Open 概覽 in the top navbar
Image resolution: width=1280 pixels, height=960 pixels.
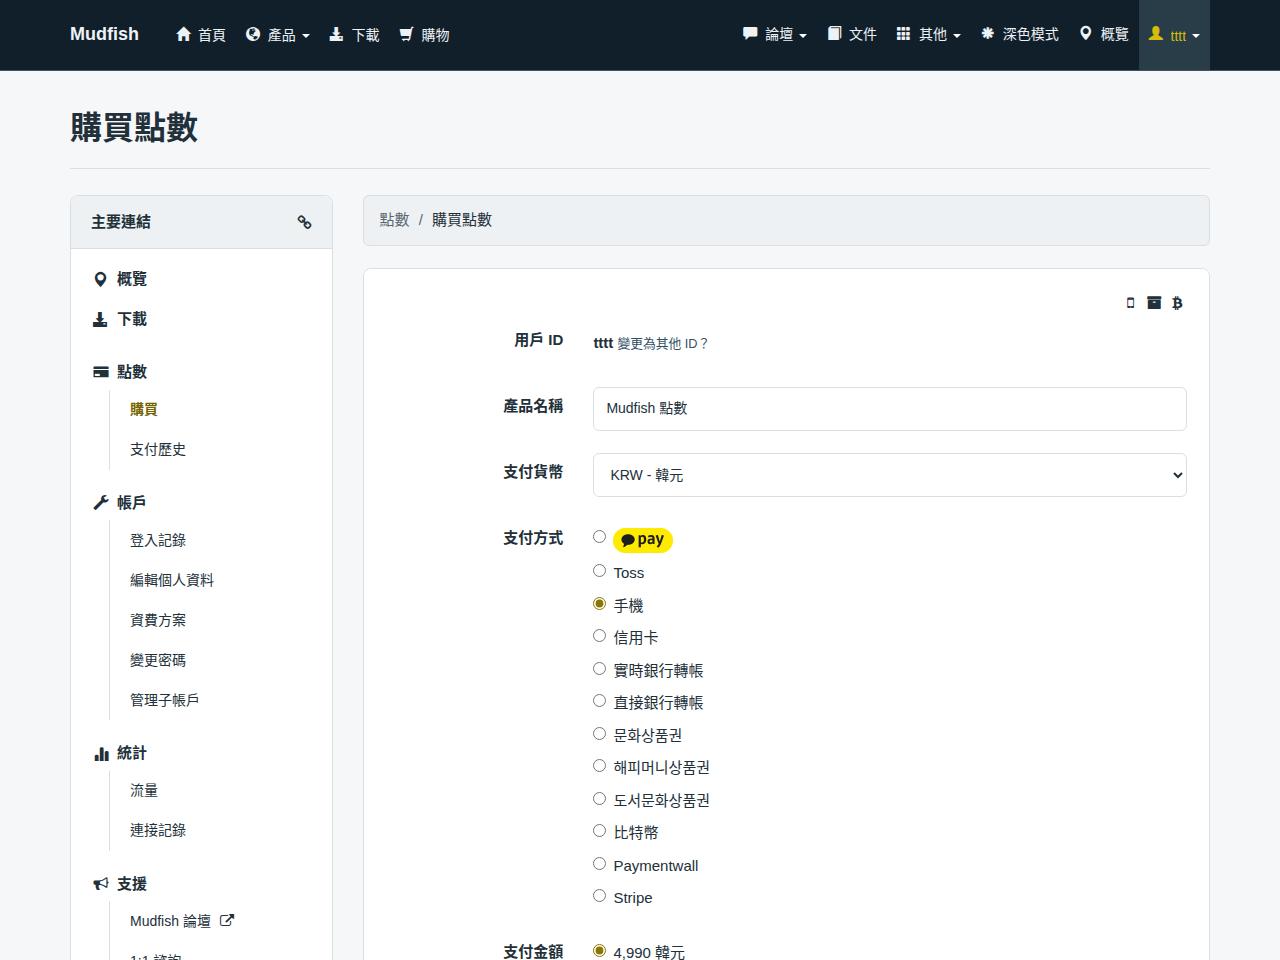click(x=1105, y=35)
